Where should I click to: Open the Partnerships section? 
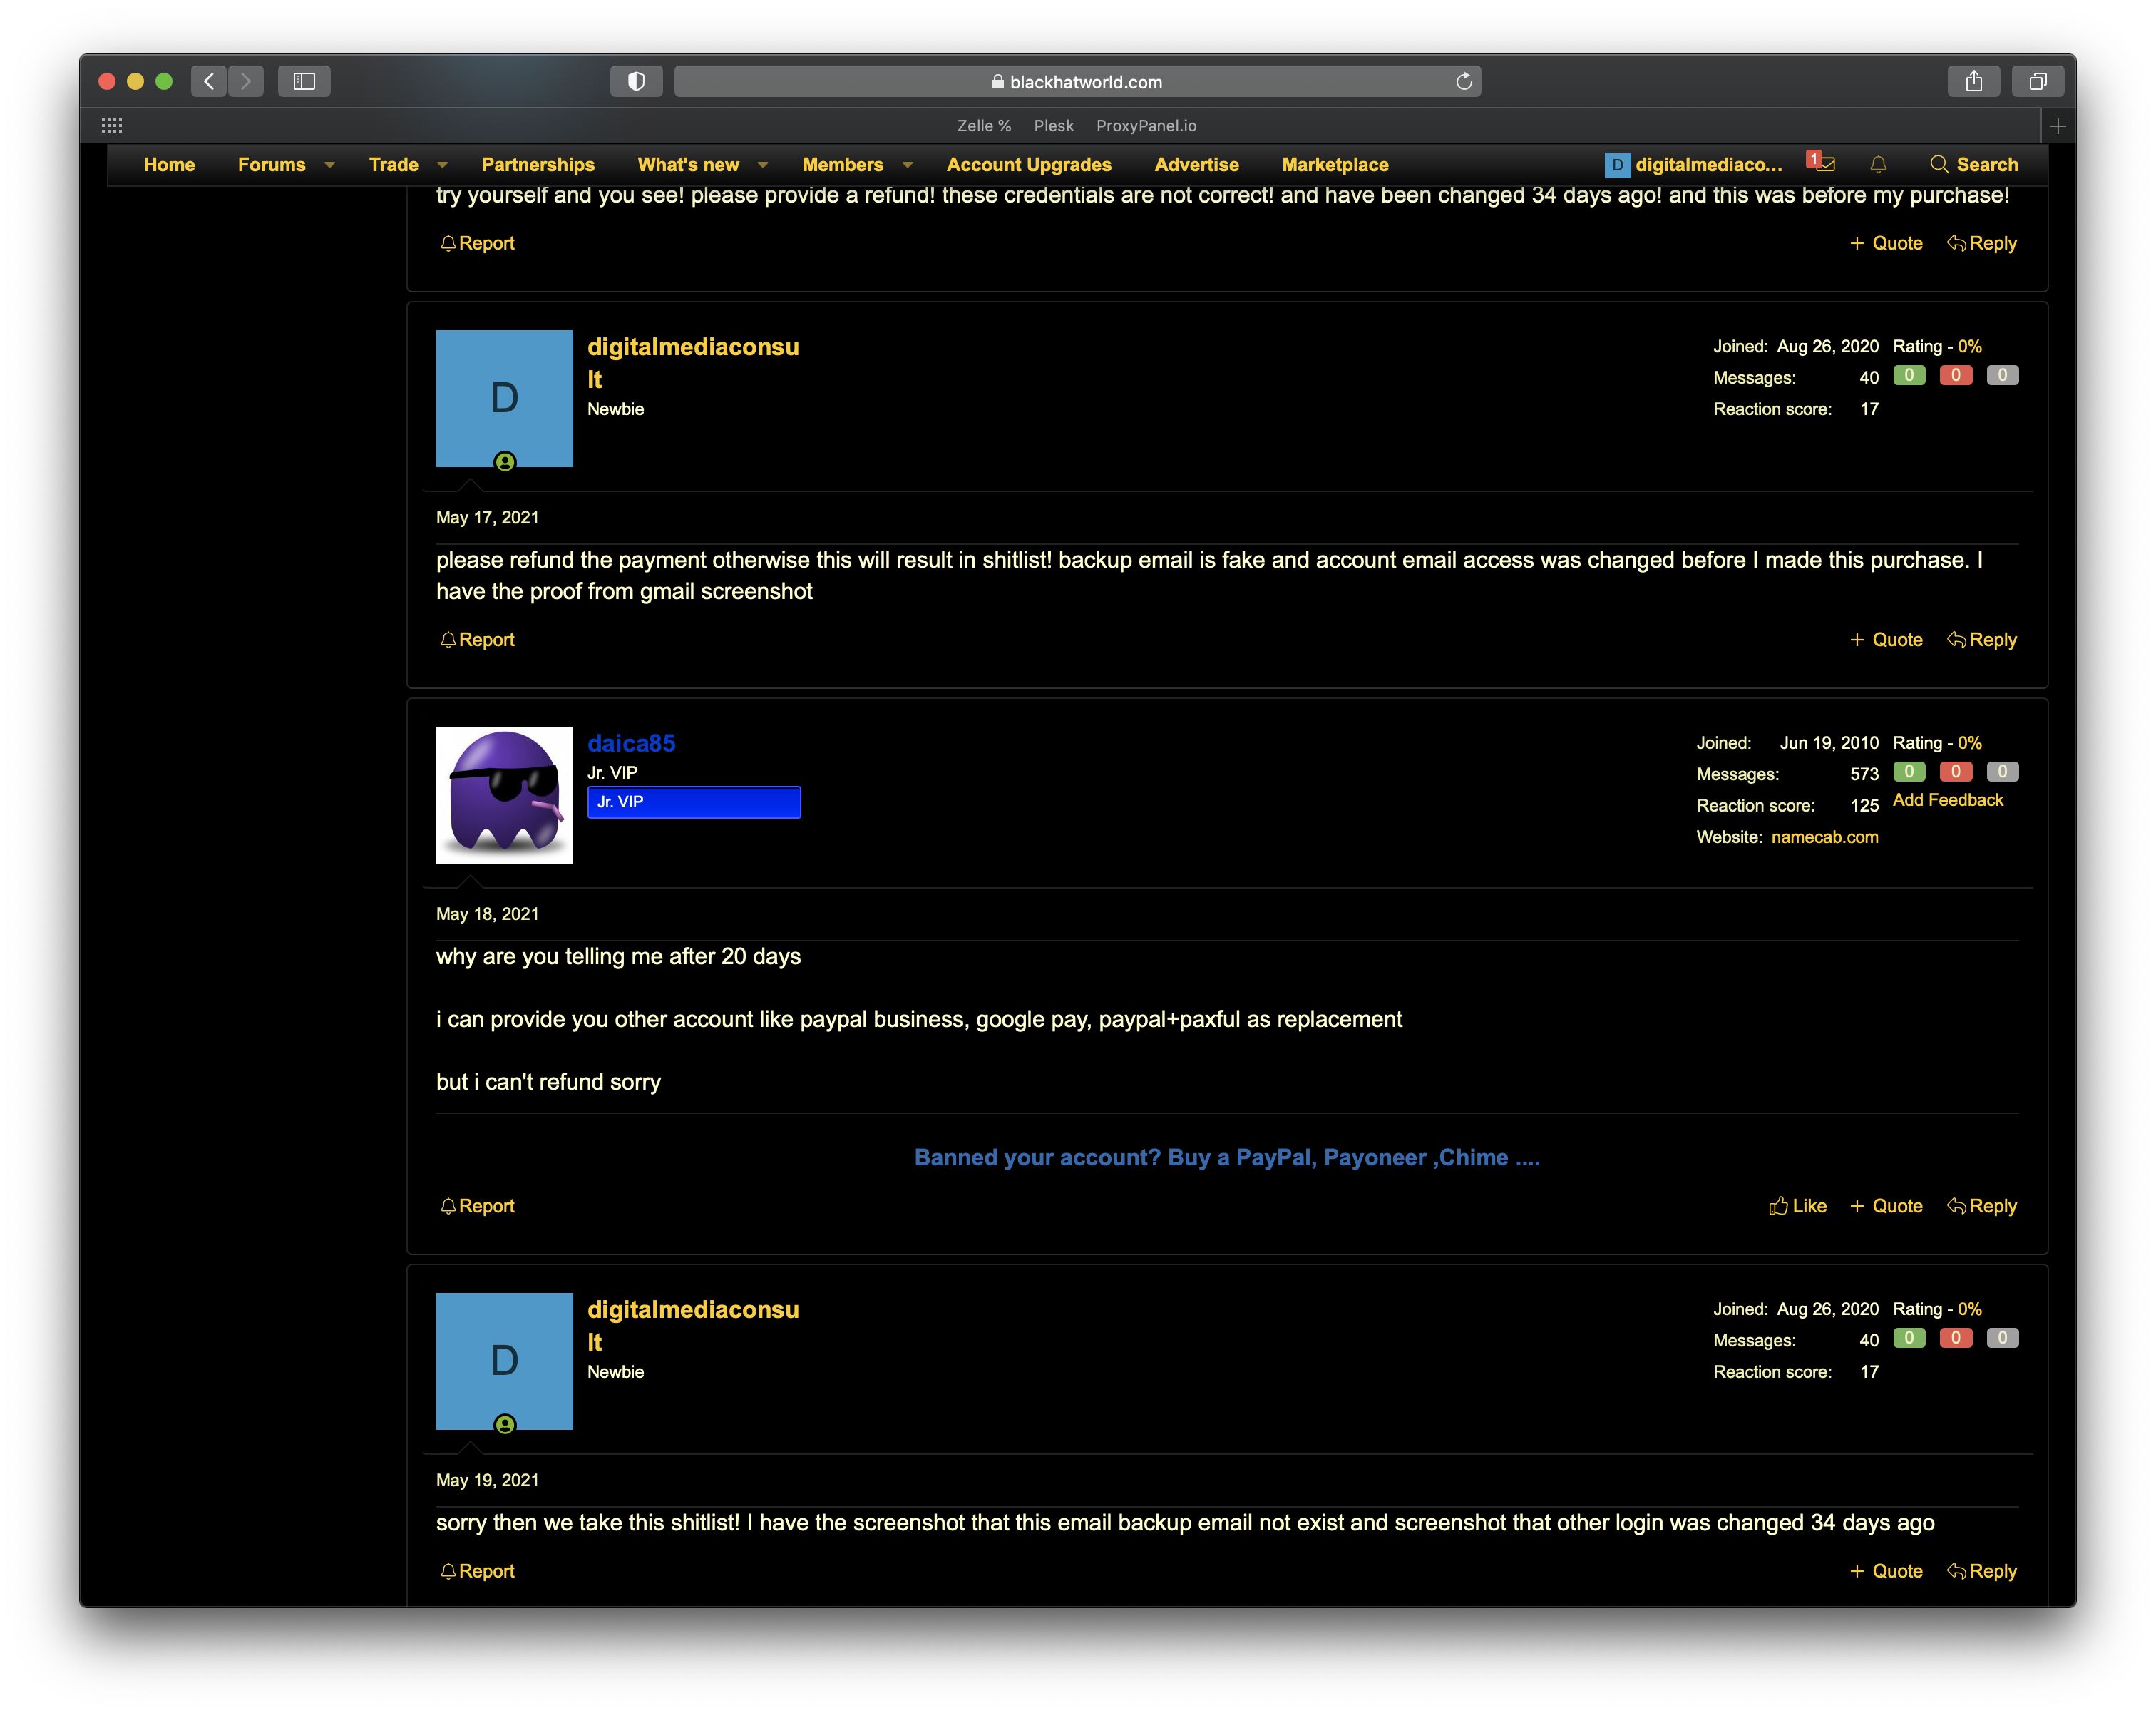[x=538, y=165]
